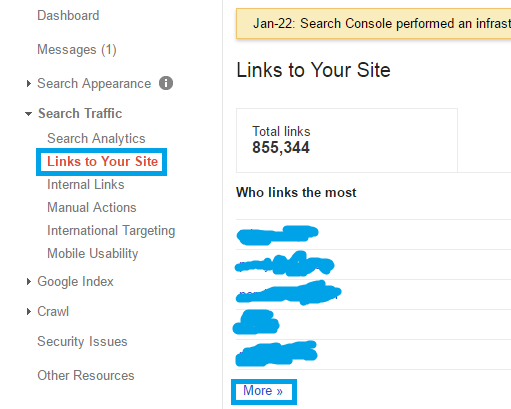511x409 pixels.
Task: Open Mobile Usability report
Action: (x=93, y=254)
